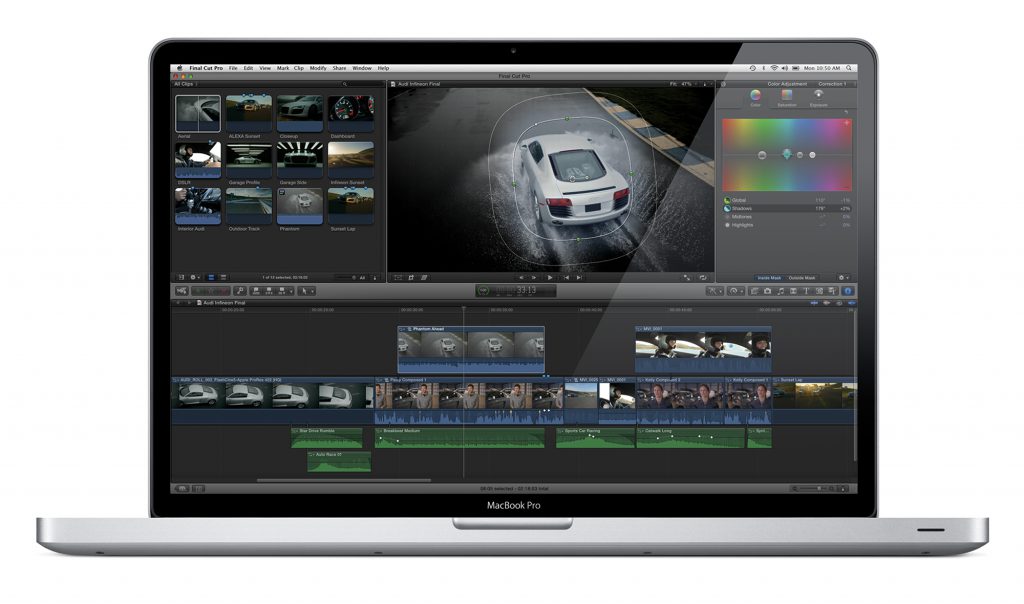Select the Shadows color row
The width and height of the screenshot is (1024, 604).
coord(788,208)
